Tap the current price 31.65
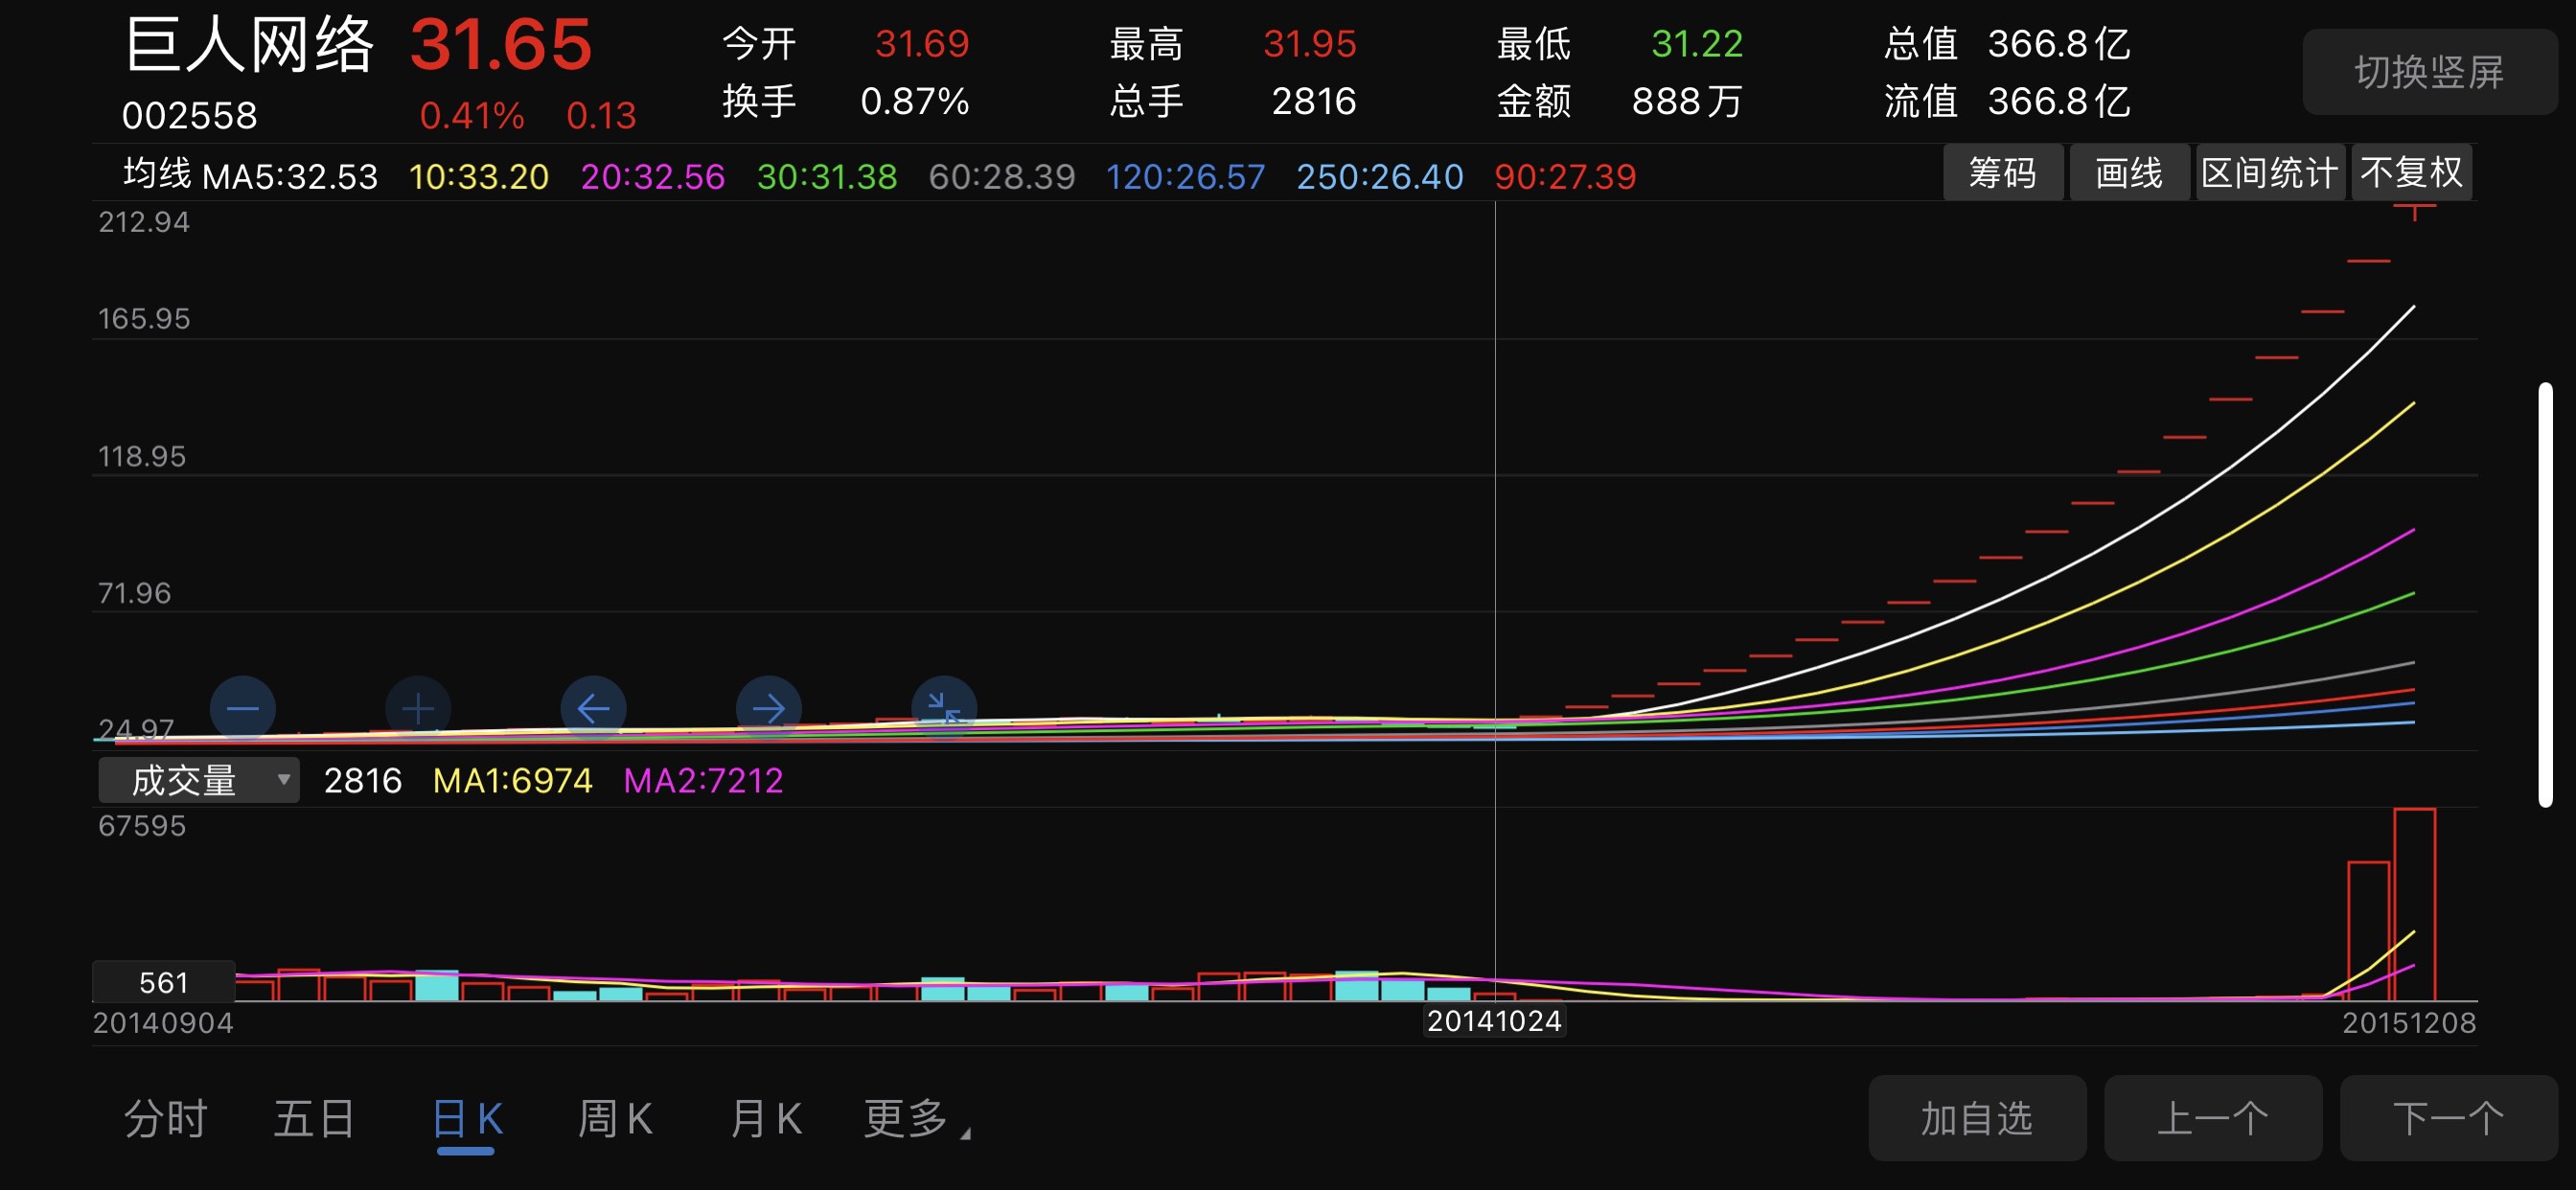 (x=501, y=45)
